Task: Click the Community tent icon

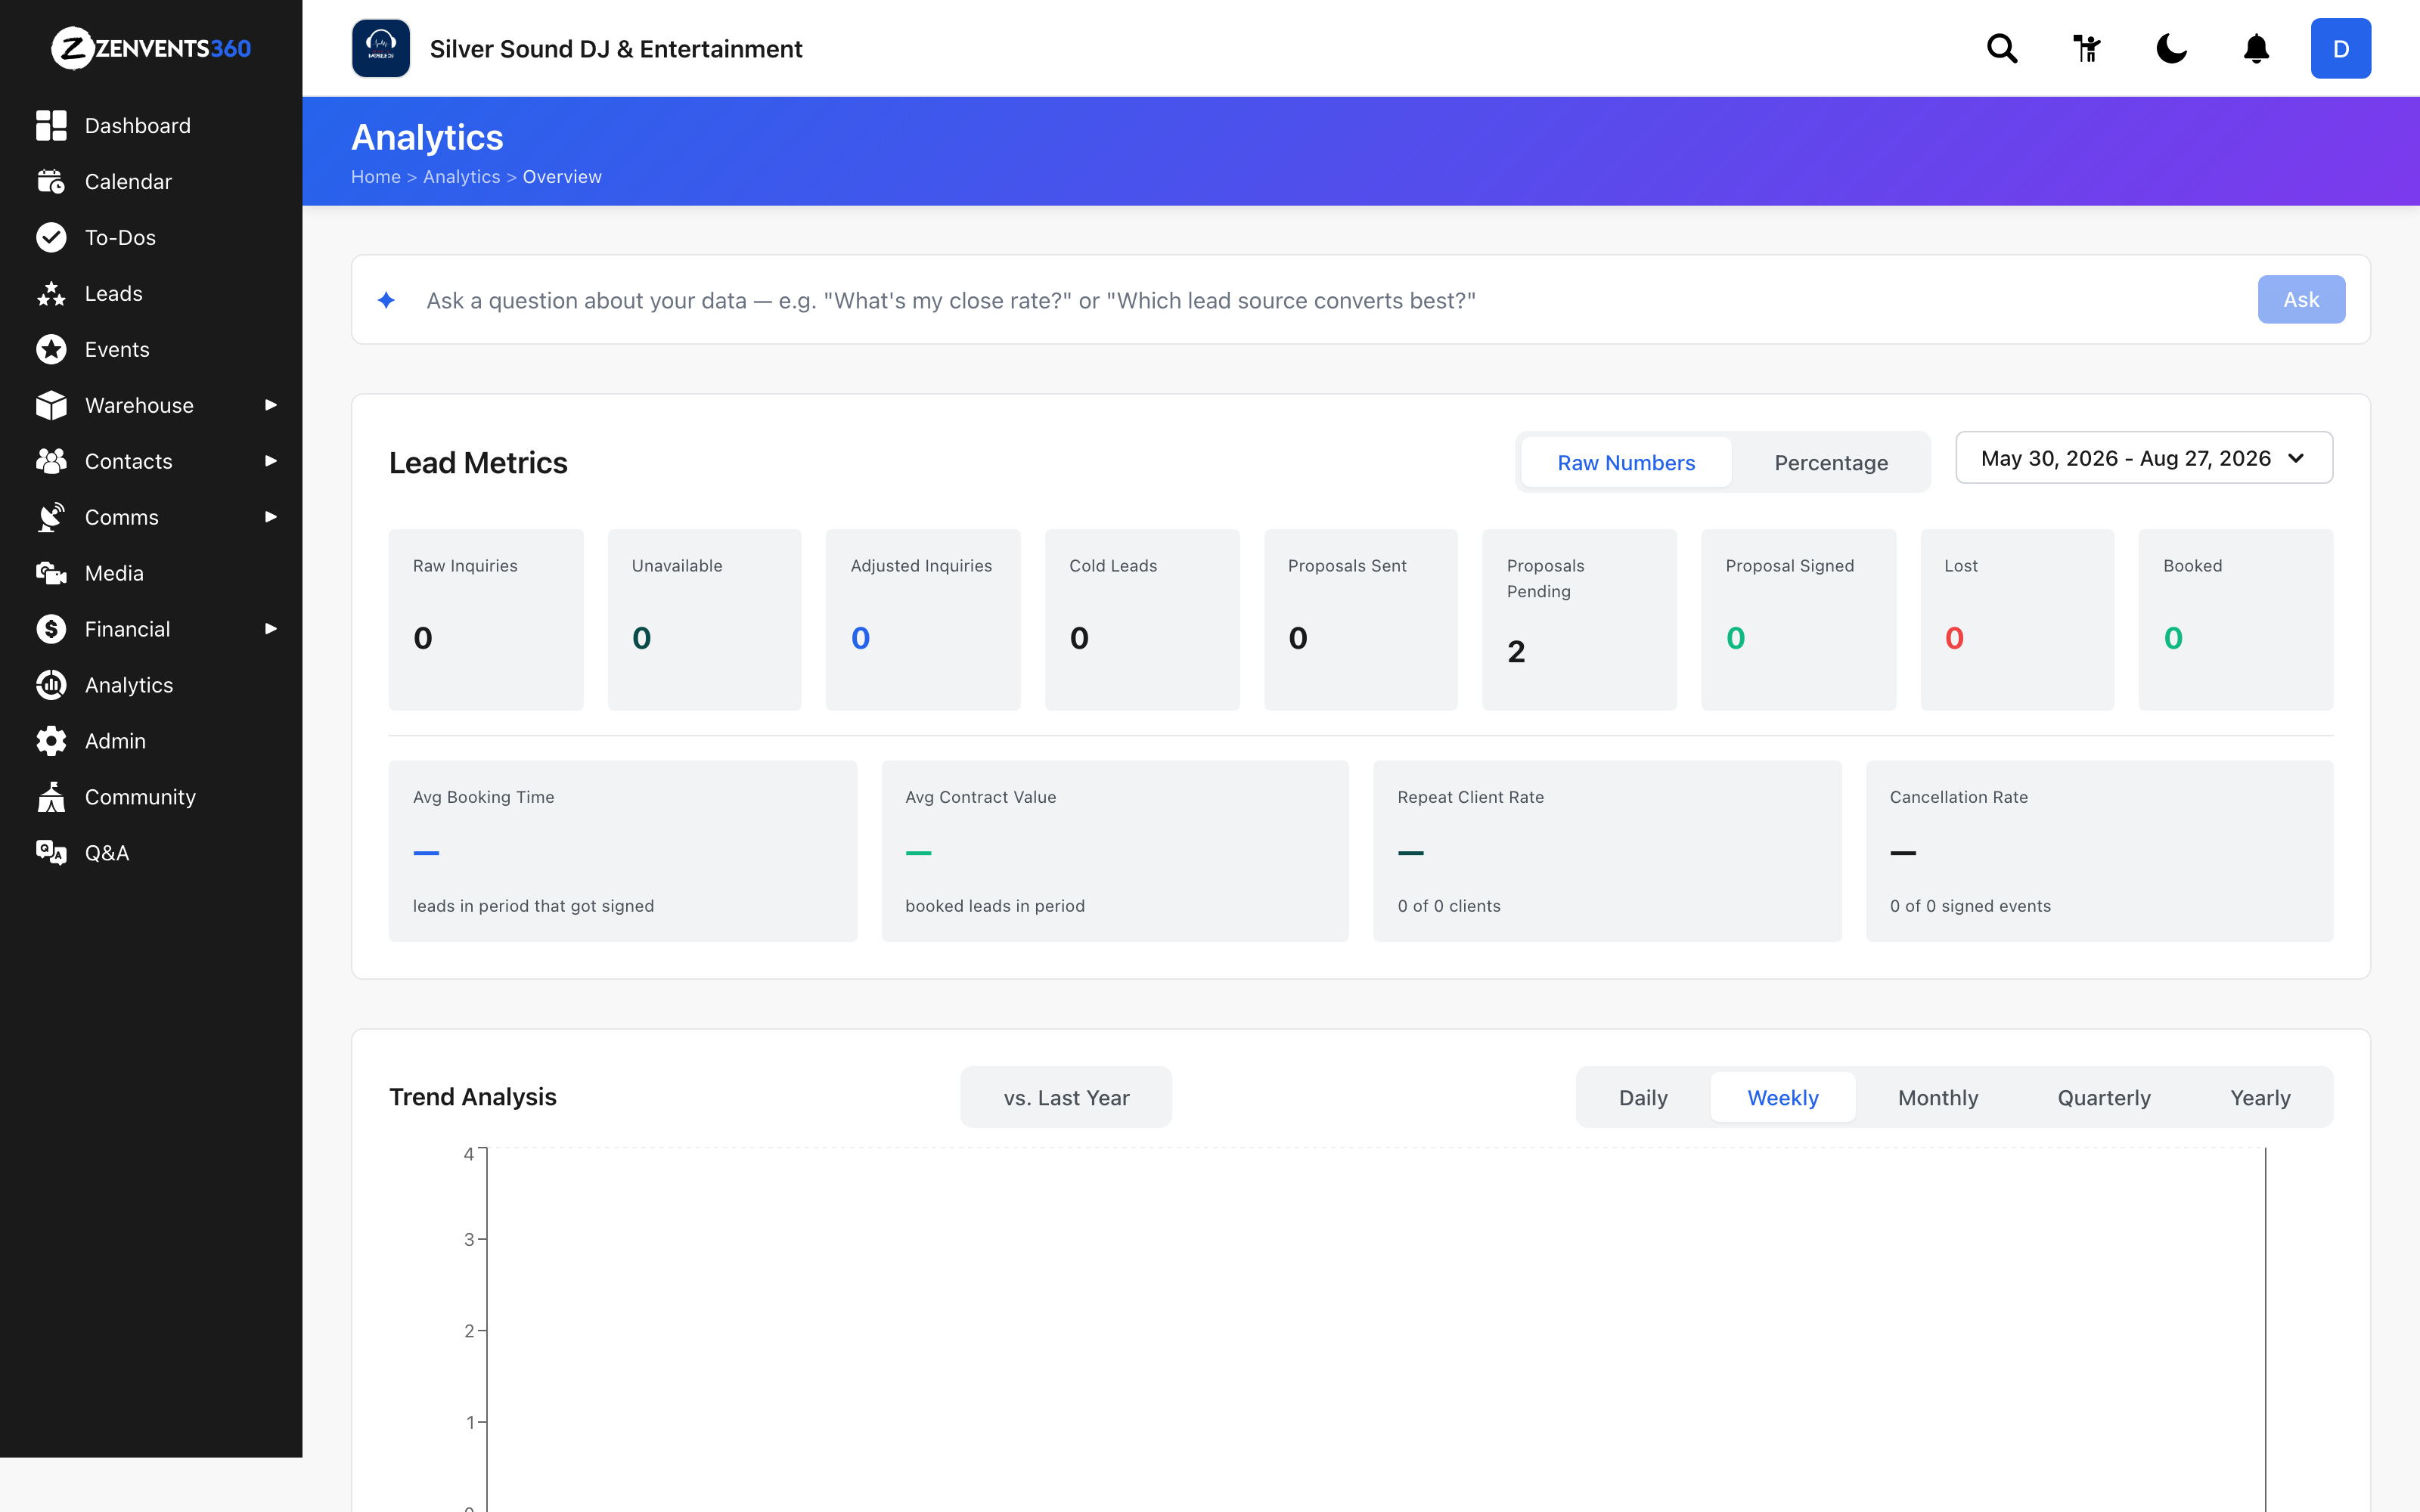Action: 51,797
